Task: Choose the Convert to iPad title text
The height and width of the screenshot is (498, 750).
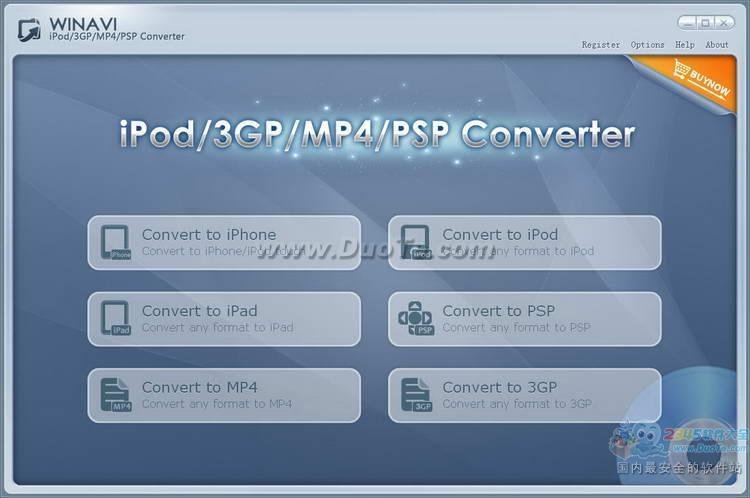Action: point(199,311)
